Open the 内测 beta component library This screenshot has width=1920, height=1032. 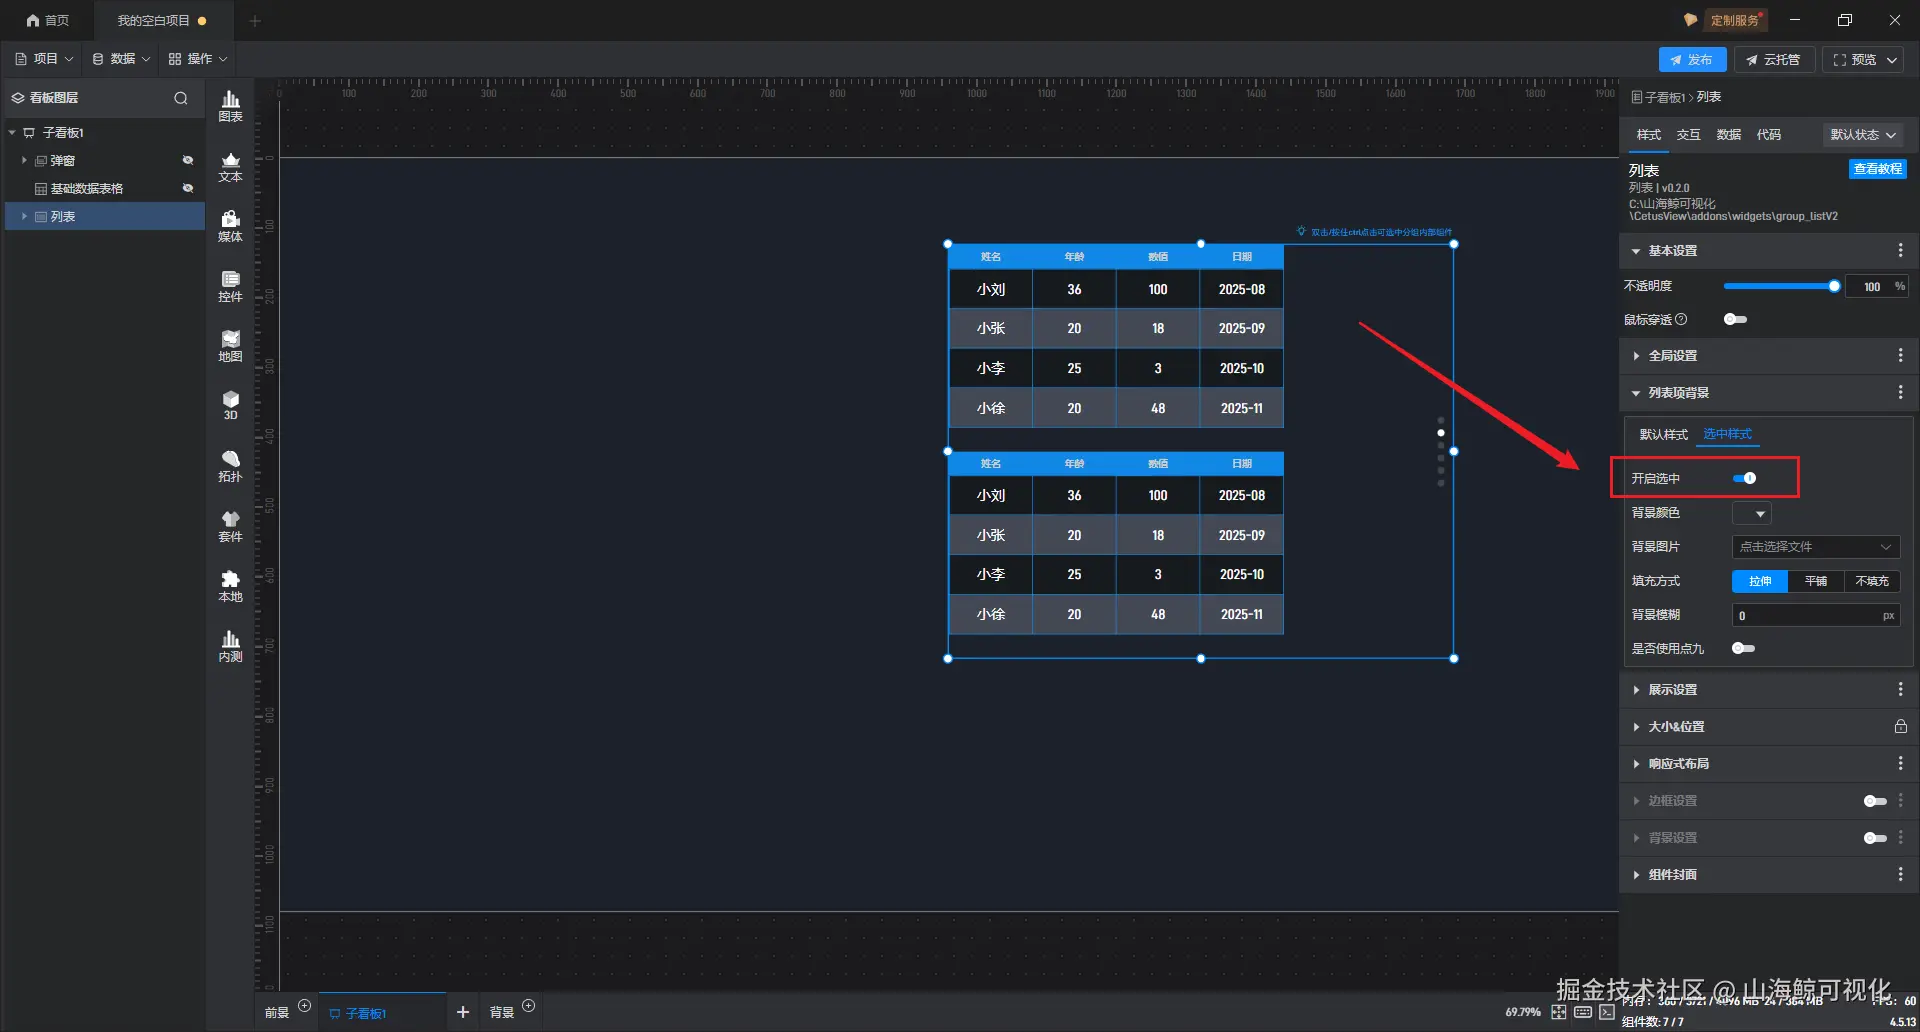click(x=230, y=646)
